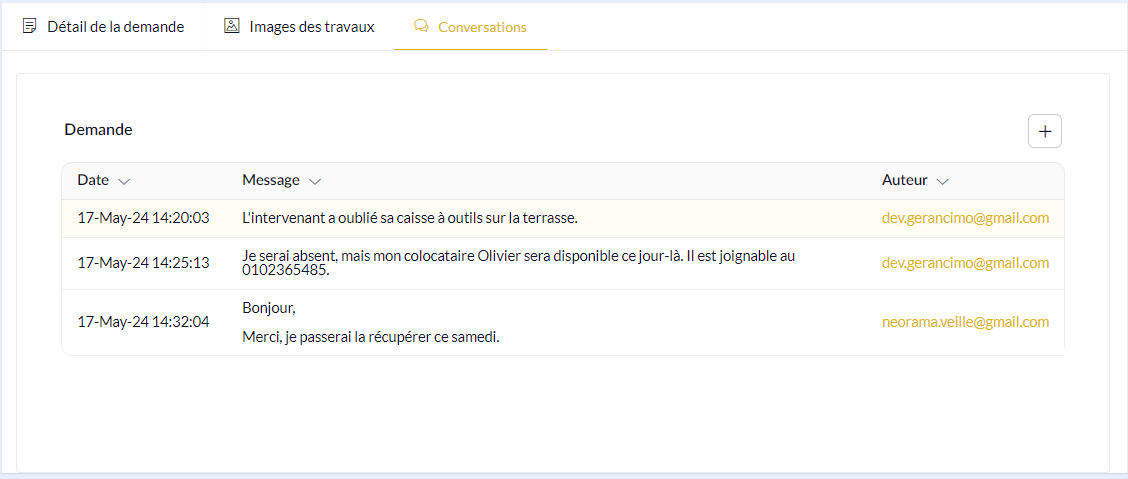Select the Conversations tab
Image resolution: width=1128 pixels, height=479 pixels.
point(482,27)
